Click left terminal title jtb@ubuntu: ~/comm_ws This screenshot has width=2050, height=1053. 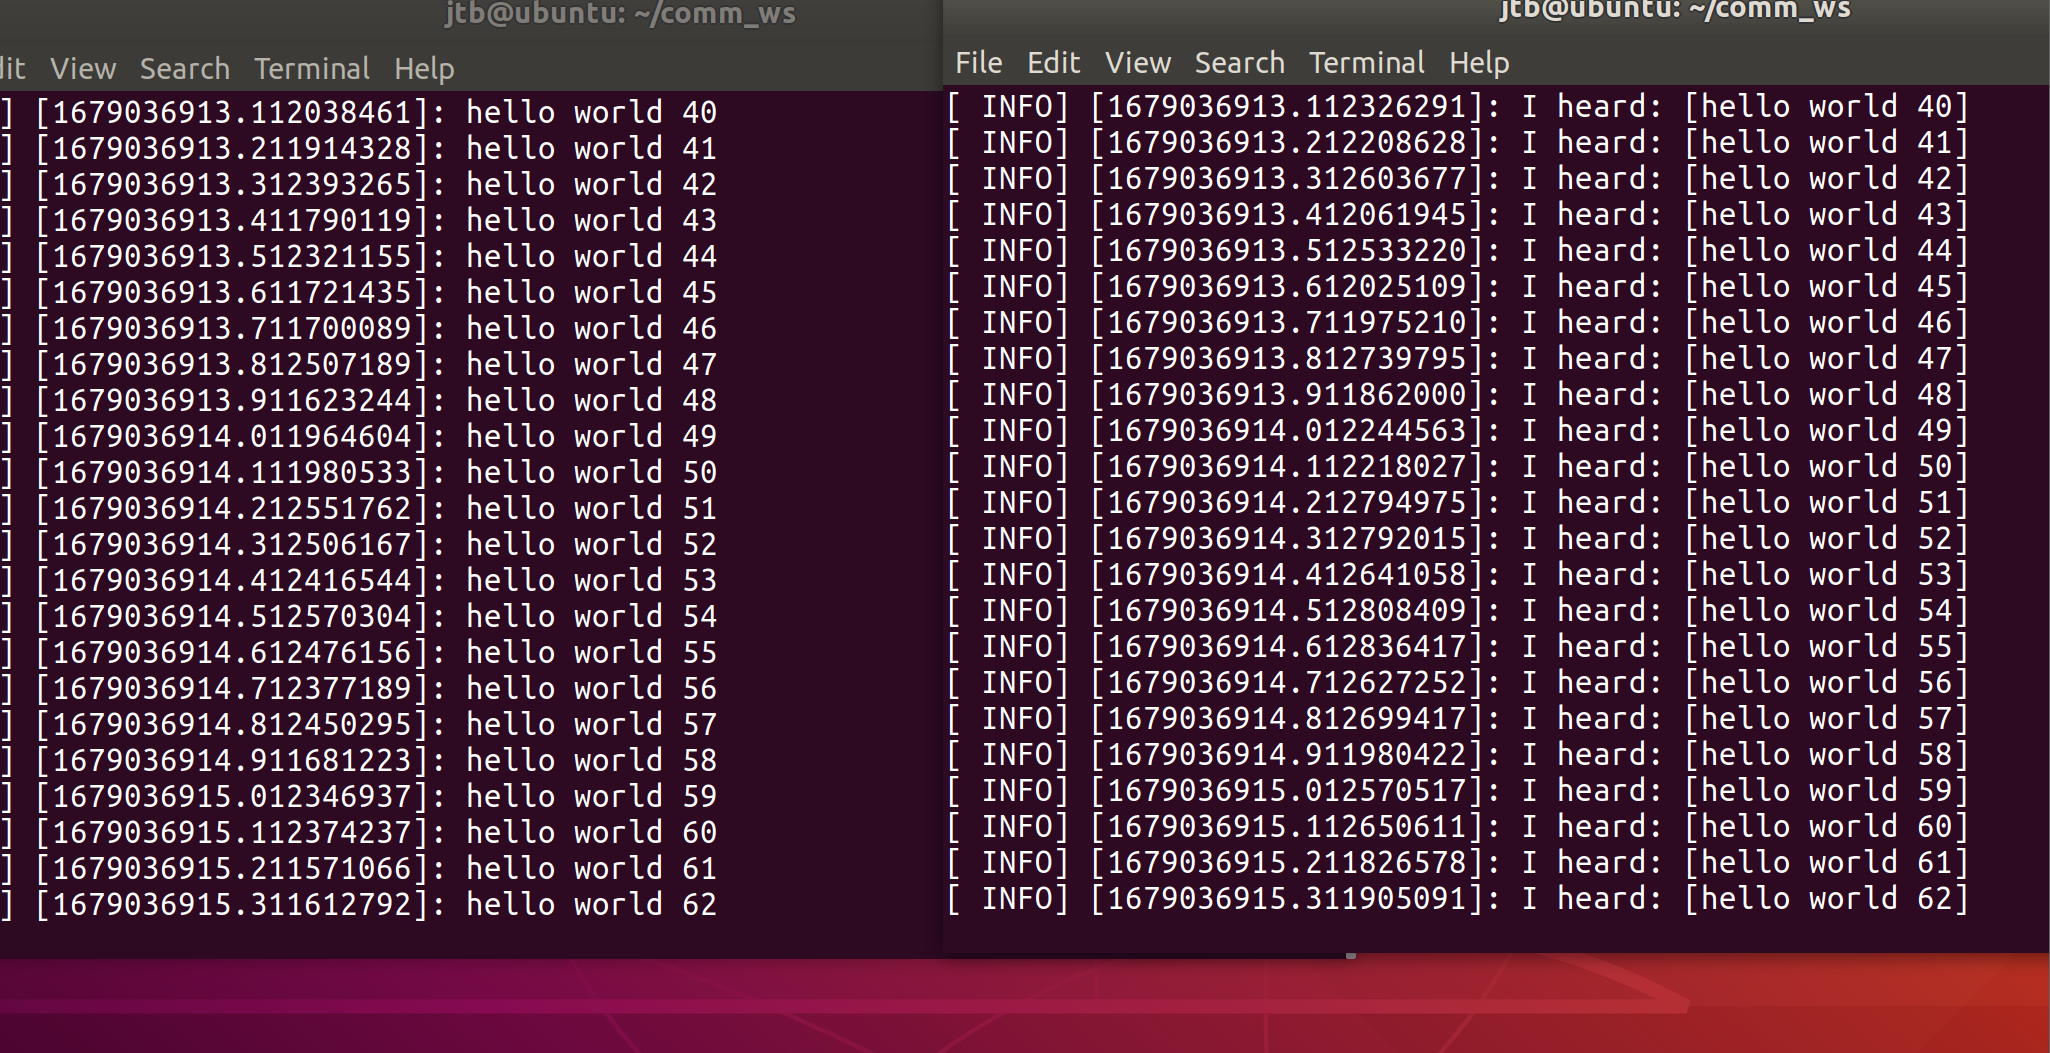(620, 14)
